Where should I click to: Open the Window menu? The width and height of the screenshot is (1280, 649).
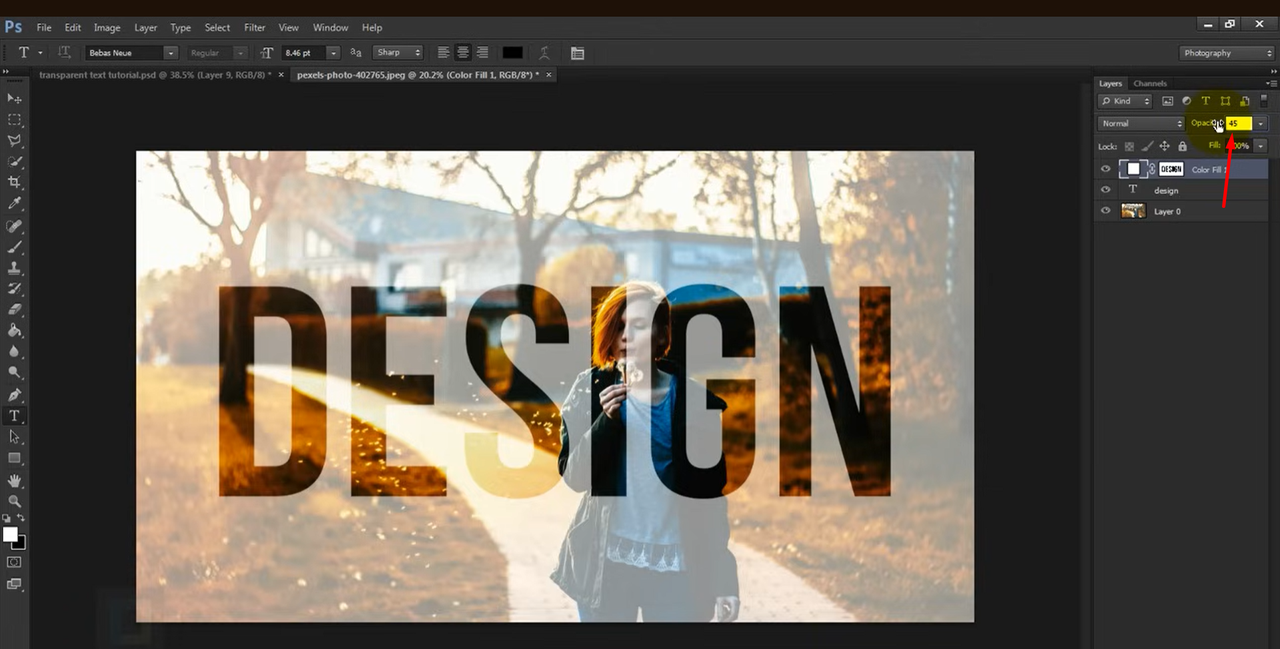(331, 27)
